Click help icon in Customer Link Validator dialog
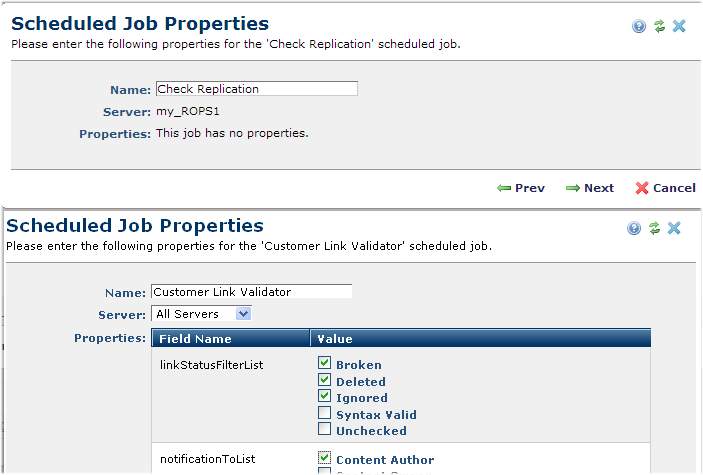Viewport: 703px width, 475px height. (x=634, y=228)
